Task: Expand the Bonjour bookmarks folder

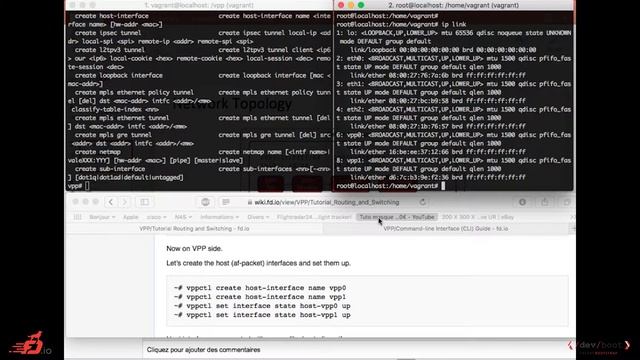Action: [102, 217]
